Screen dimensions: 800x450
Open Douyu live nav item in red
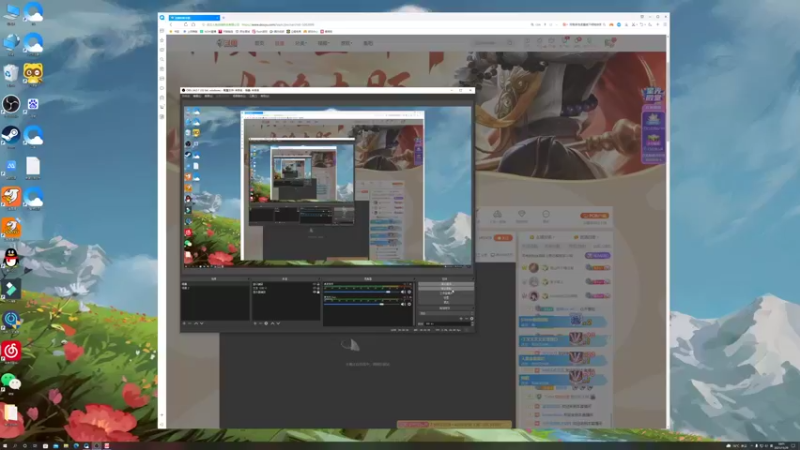[280, 43]
